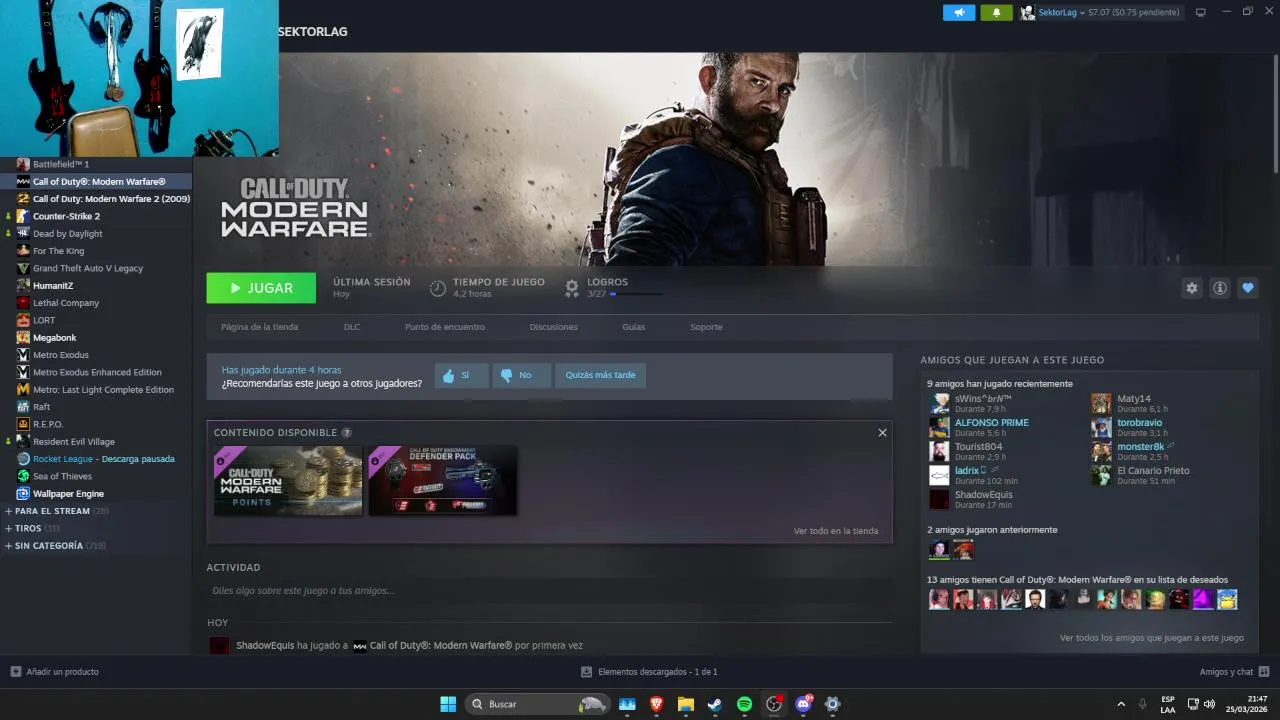This screenshot has width=1280, height=720.
Task: Click friend monster8k
Action: pyautogui.click(x=1140, y=447)
